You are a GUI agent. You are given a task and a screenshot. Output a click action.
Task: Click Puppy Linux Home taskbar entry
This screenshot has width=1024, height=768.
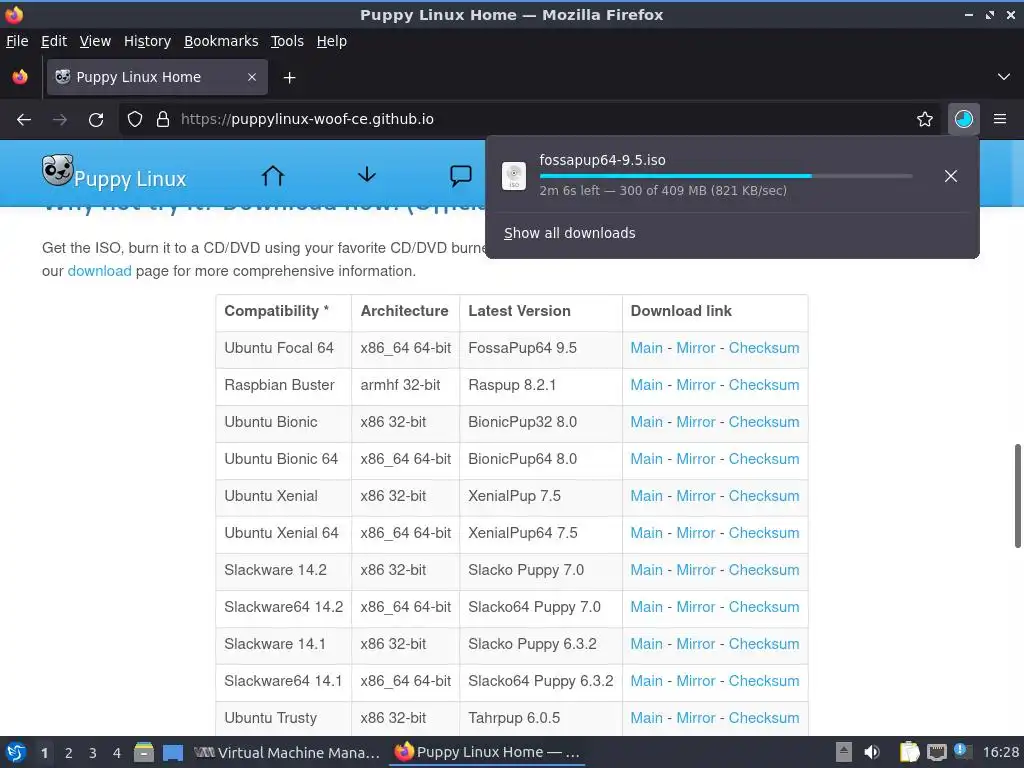pyautogui.click(x=487, y=752)
